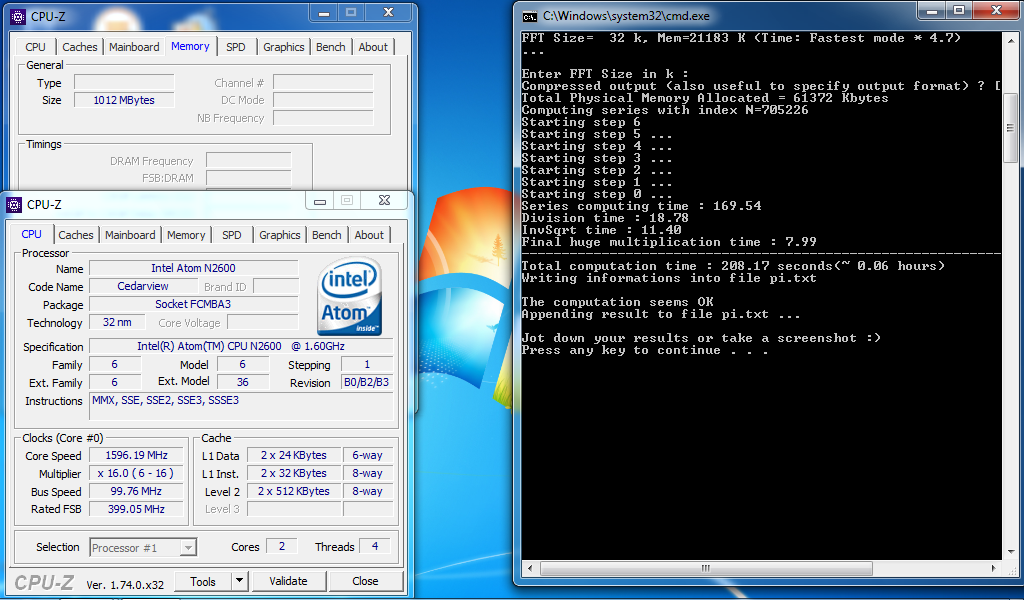Click the Technology value '32 nm'
This screenshot has width=1024, height=600.
pyautogui.click(x=118, y=323)
